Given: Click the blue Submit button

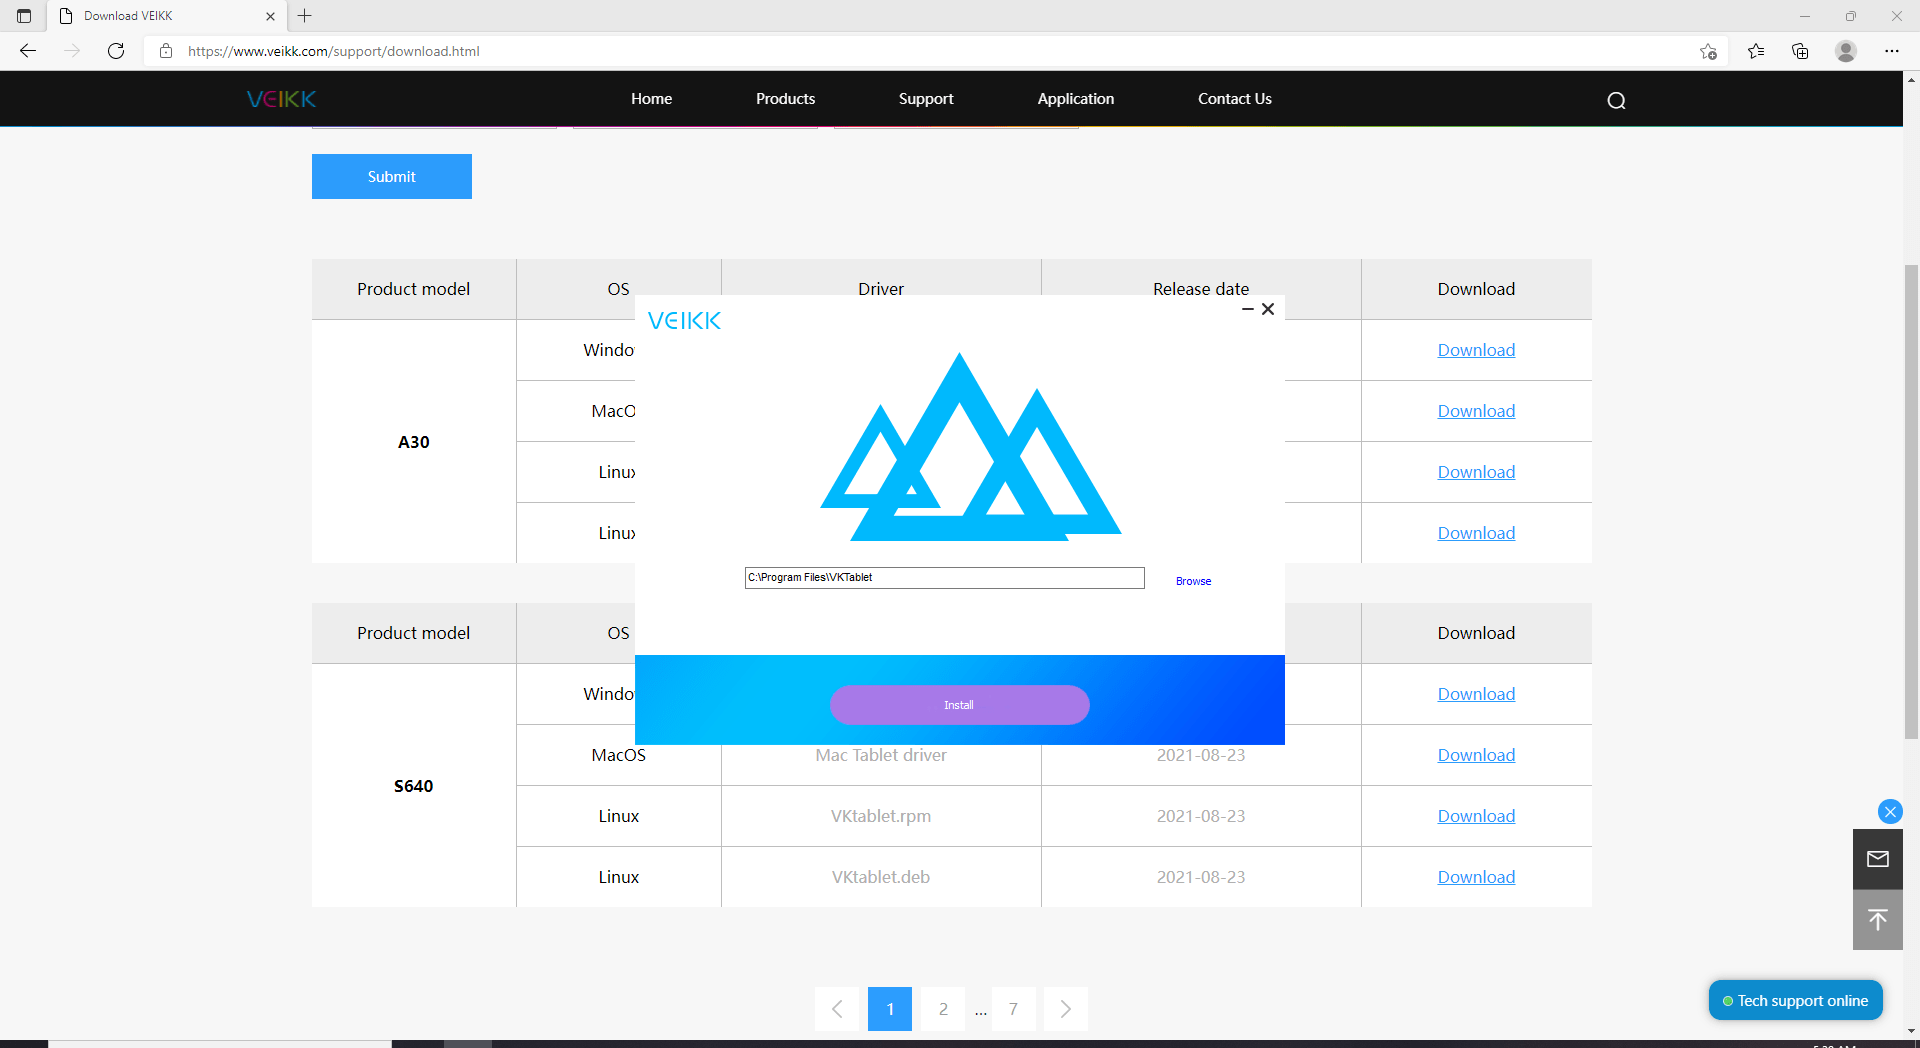Looking at the screenshot, I should 392,176.
